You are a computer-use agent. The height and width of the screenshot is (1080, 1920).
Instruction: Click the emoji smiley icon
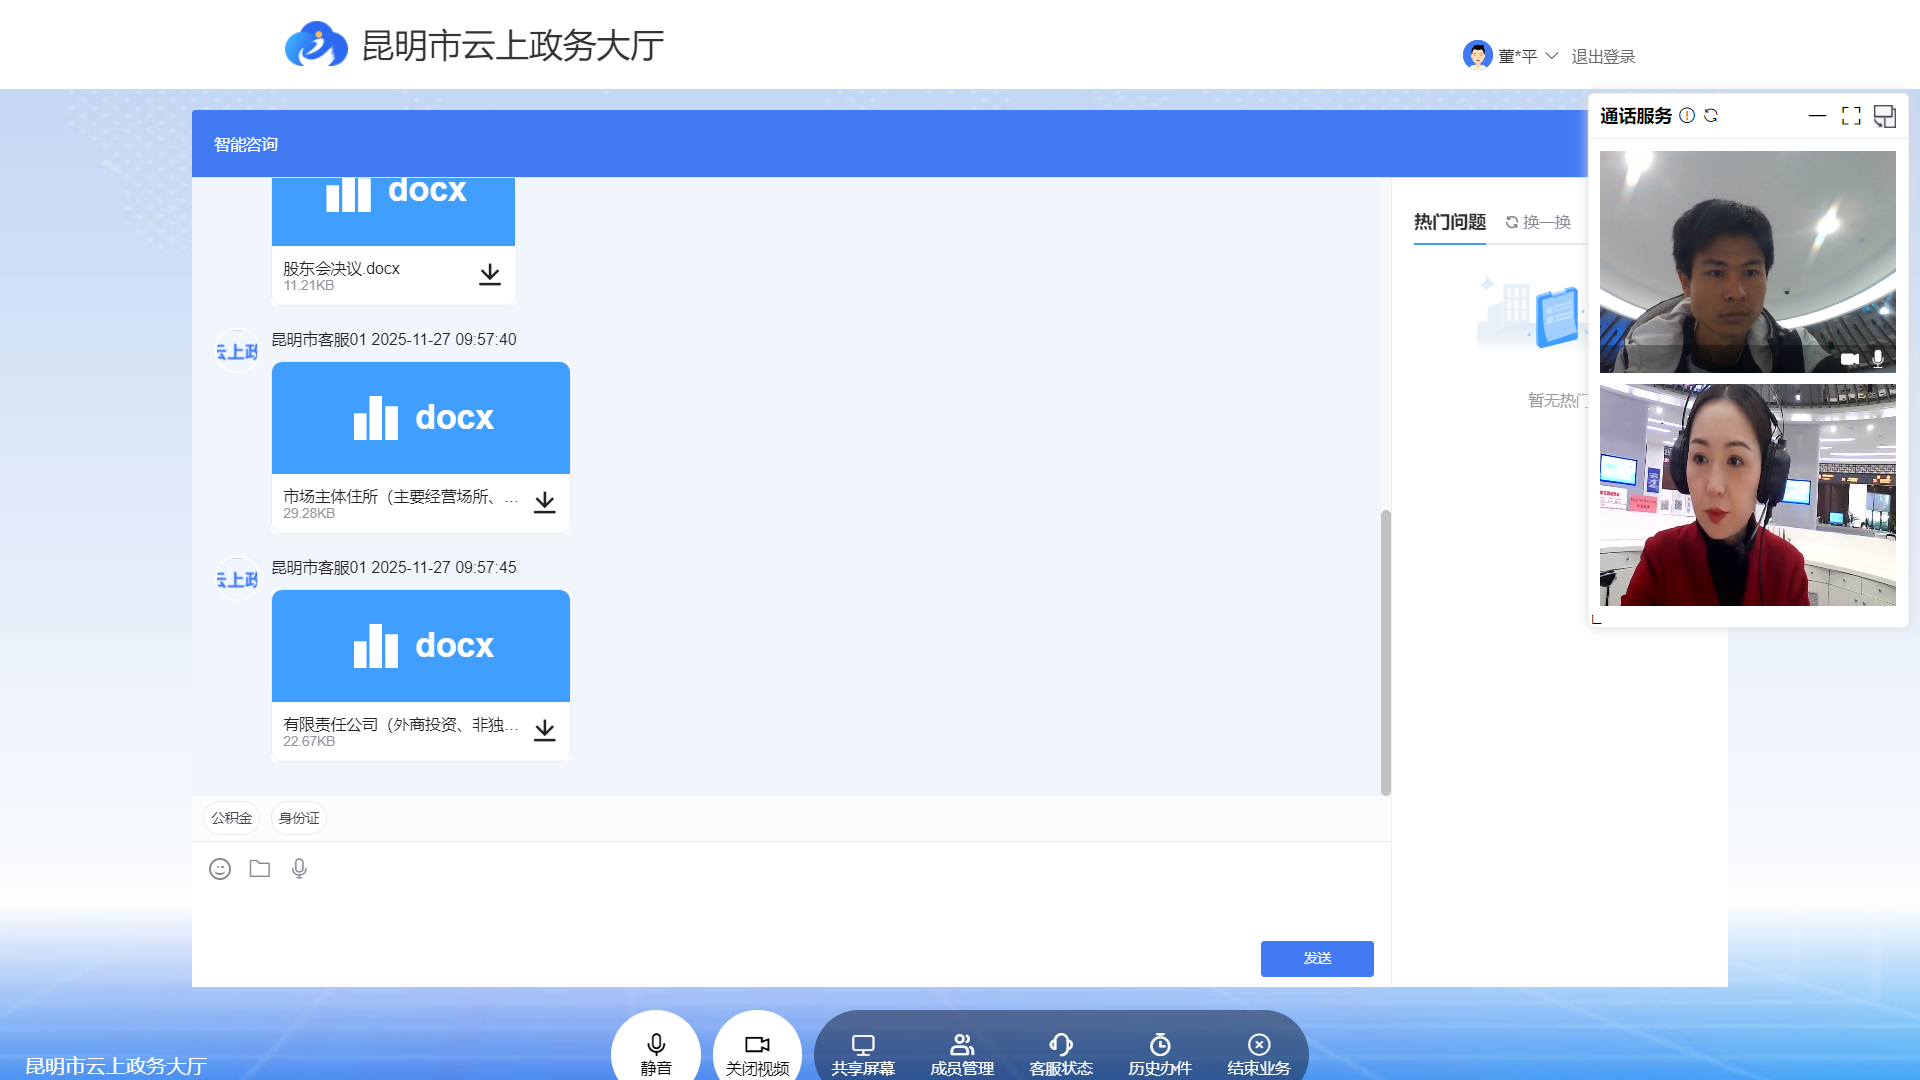coord(220,869)
